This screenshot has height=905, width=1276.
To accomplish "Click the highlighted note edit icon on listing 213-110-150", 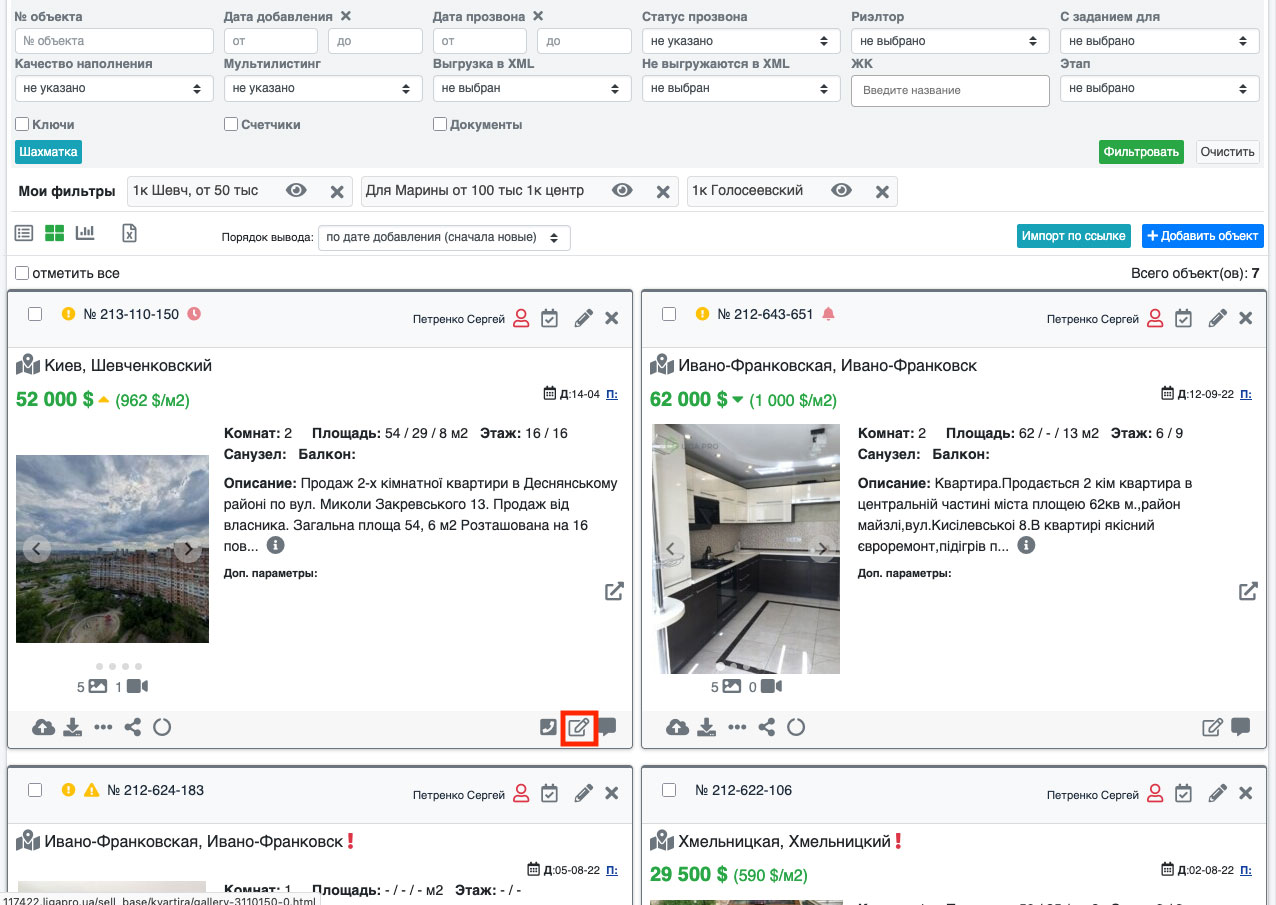I will [579, 727].
